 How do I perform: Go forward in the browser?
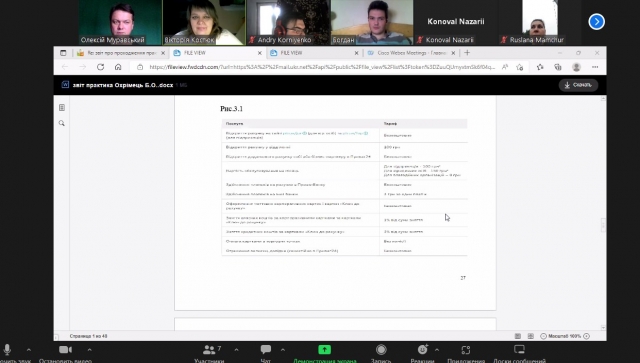82,67
